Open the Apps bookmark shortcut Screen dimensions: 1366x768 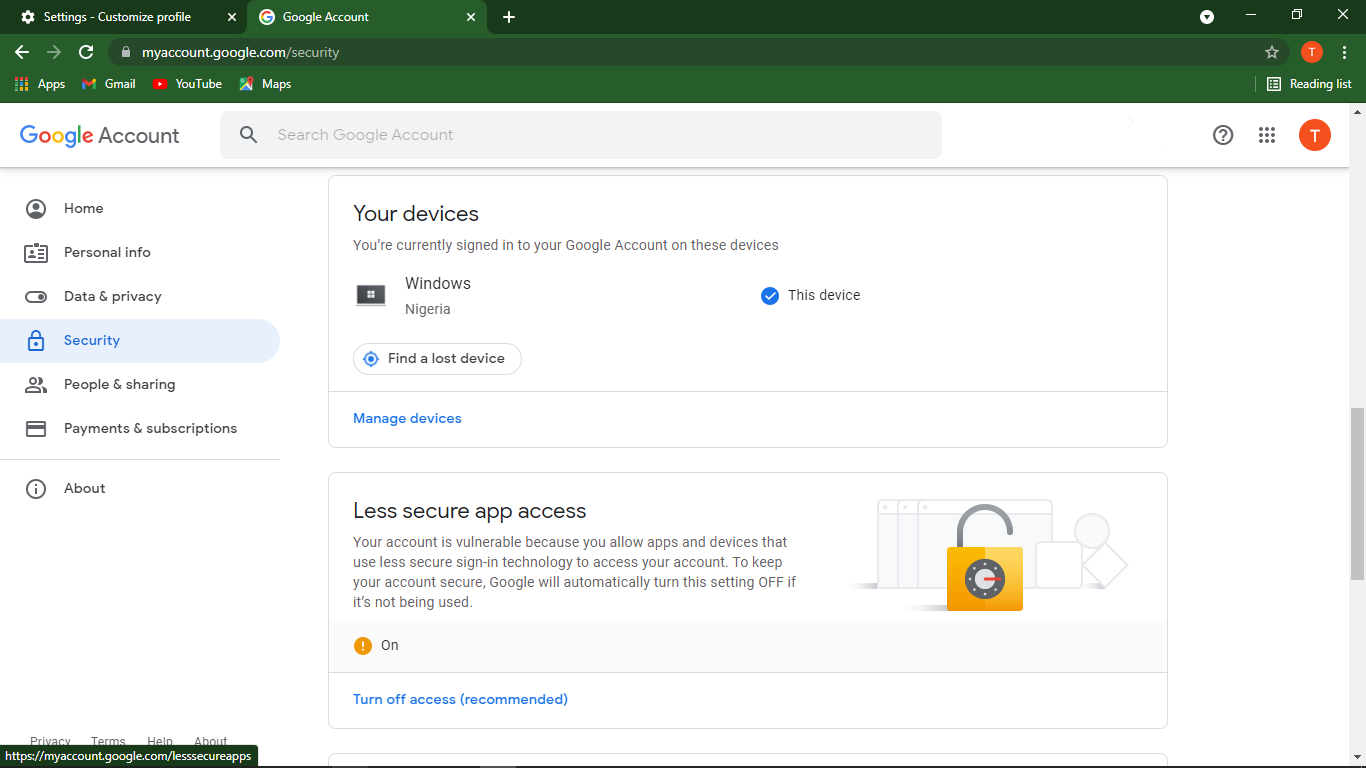pyautogui.click(x=41, y=84)
